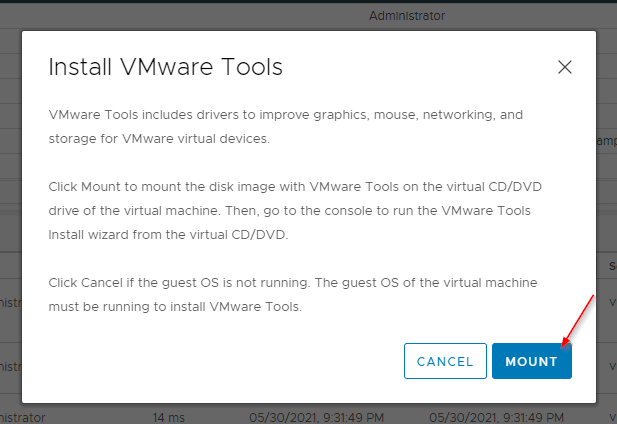Click the CANCEL button
This screenshot has width=617, height=424.
click(445, 361)
